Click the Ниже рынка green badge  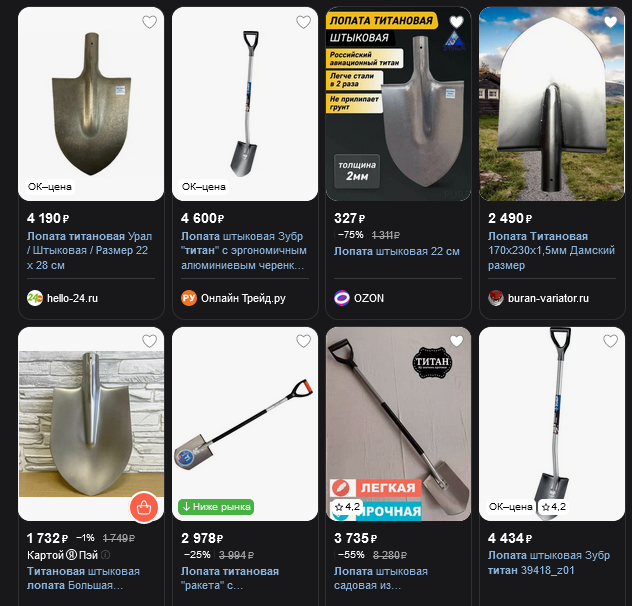pos(216,507)
